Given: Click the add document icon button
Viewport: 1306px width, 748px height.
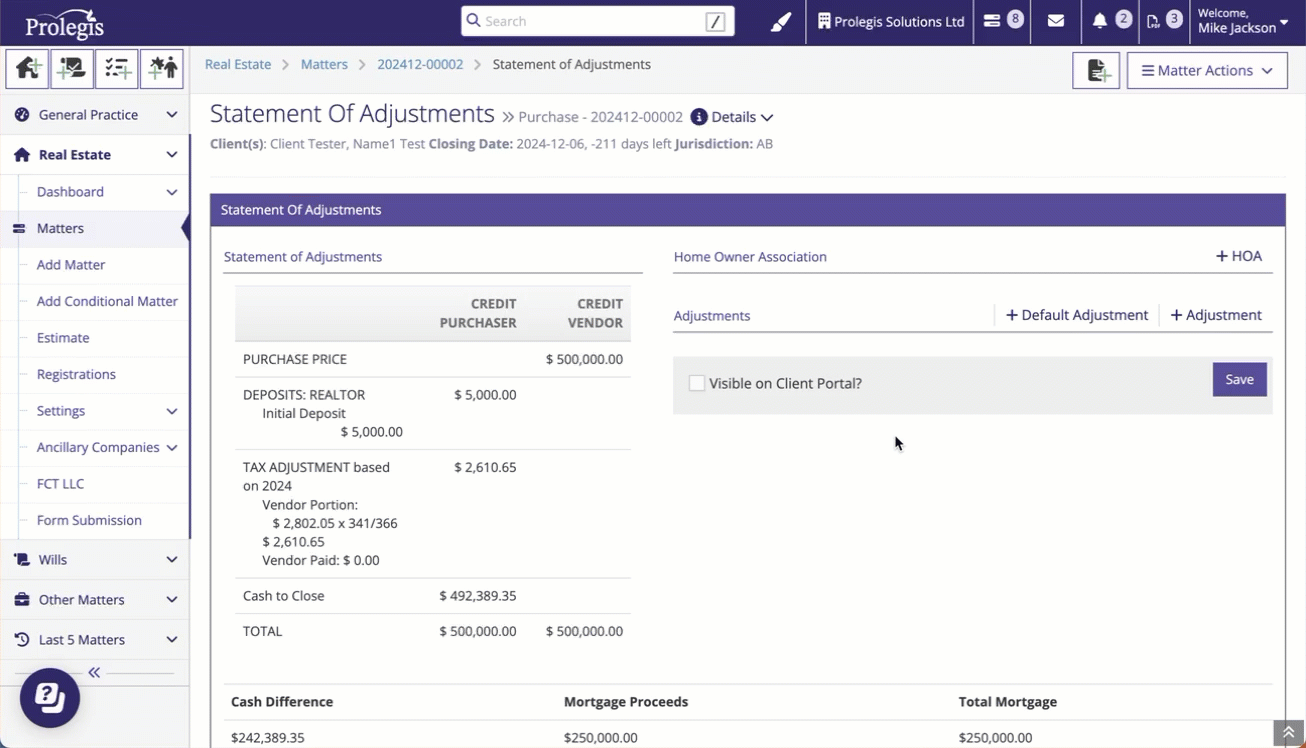Looking at the screenshot, I should (1096, 71).
